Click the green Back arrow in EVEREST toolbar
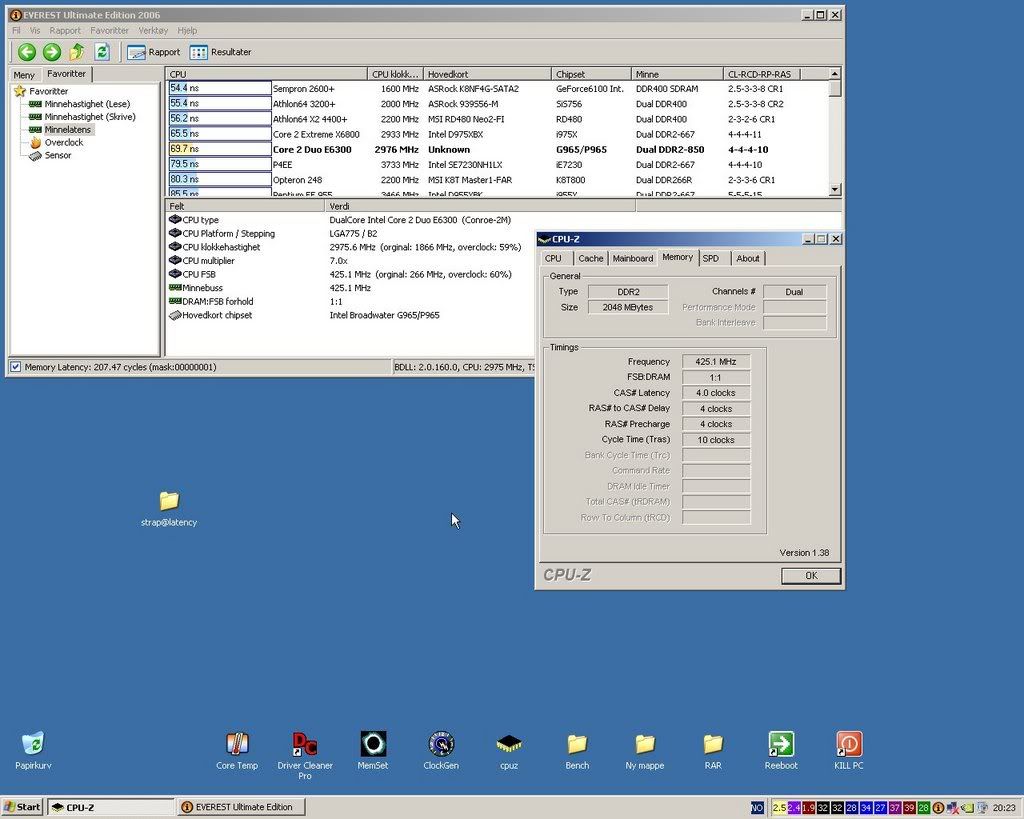 (27, 52)
